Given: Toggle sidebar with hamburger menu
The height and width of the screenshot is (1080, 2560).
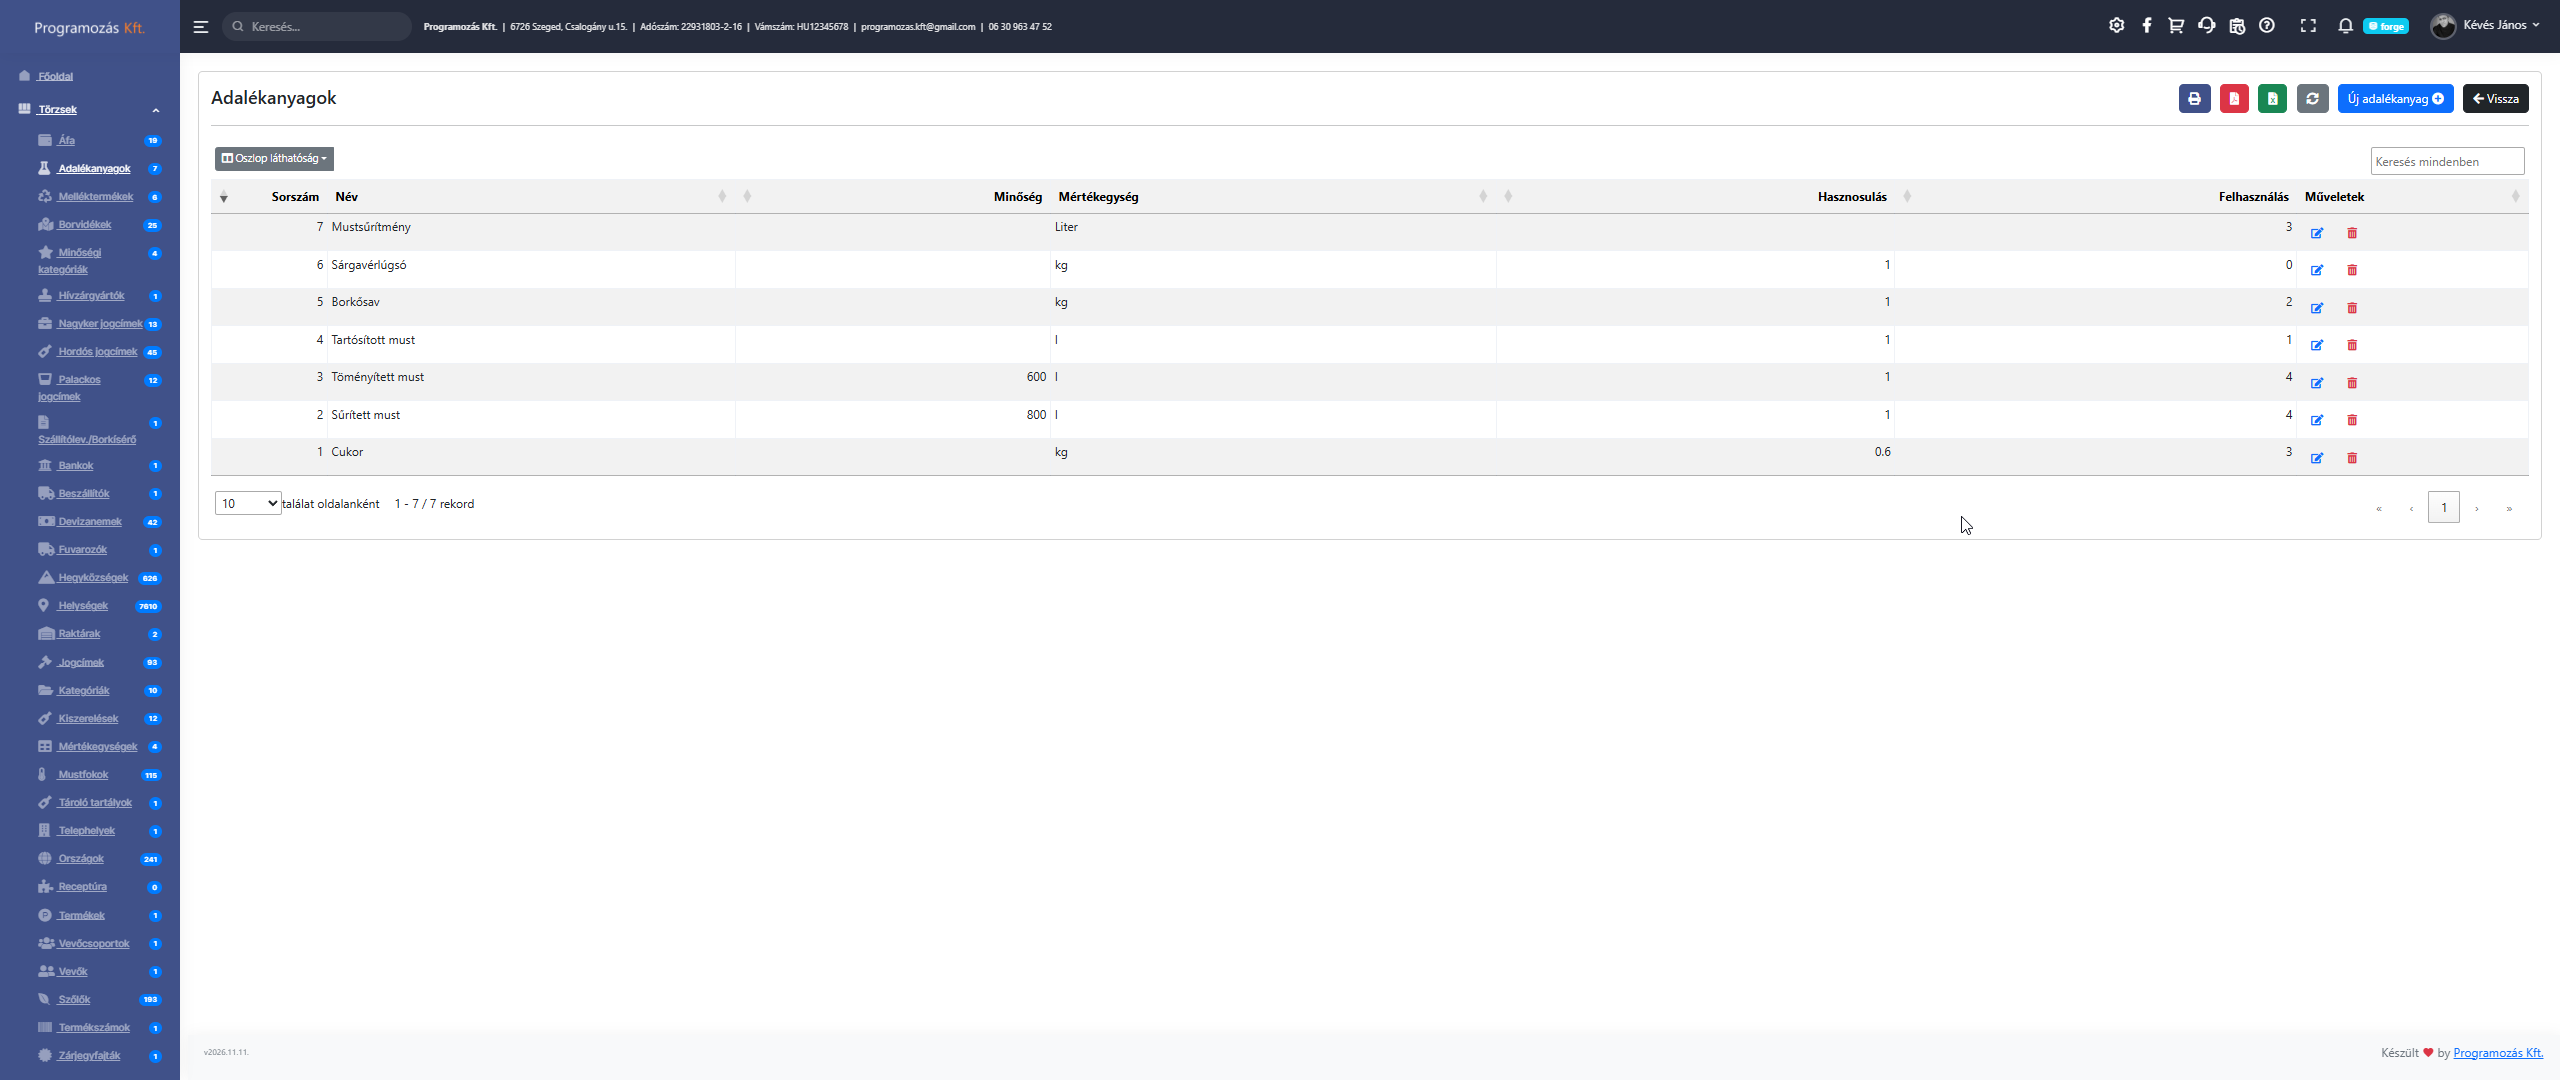Looking at the screenshot, I should click(201, 27).
